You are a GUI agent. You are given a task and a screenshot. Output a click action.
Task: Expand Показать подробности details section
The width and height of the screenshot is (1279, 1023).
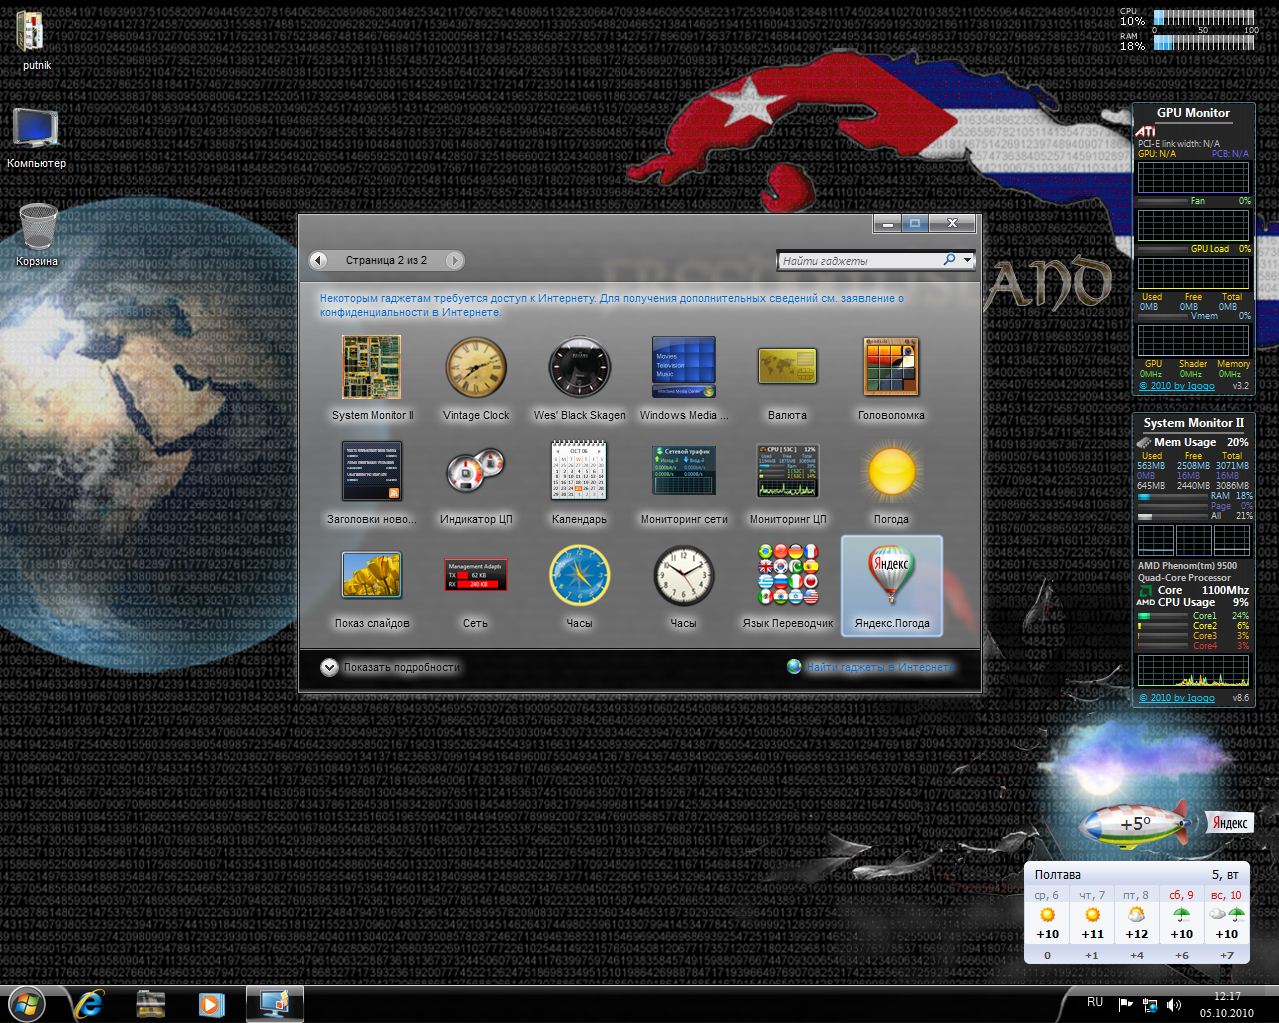tap(330, 668)
